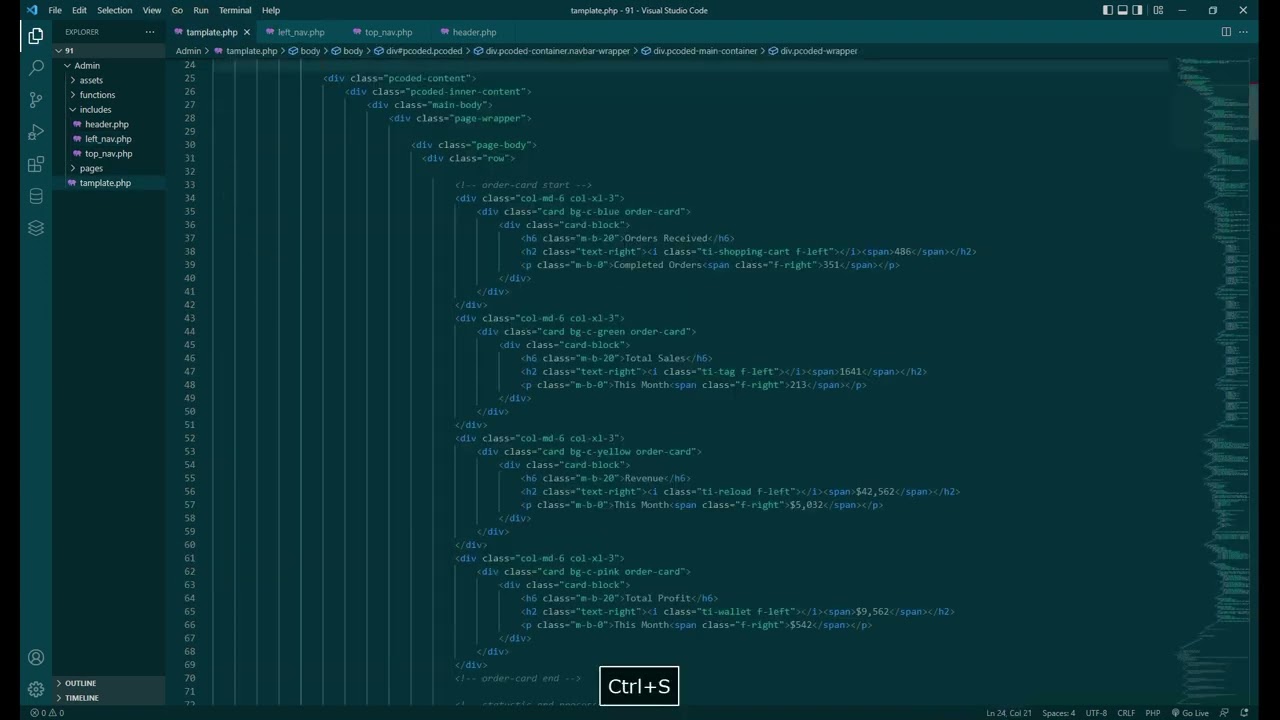Click the Customize Layout icon
Screen dimensions: 1280x720
[1158, 10]
